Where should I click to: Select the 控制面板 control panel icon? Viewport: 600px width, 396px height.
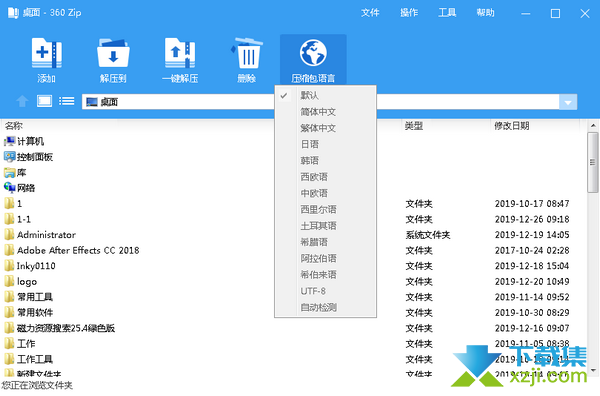(x=9, y=157)
